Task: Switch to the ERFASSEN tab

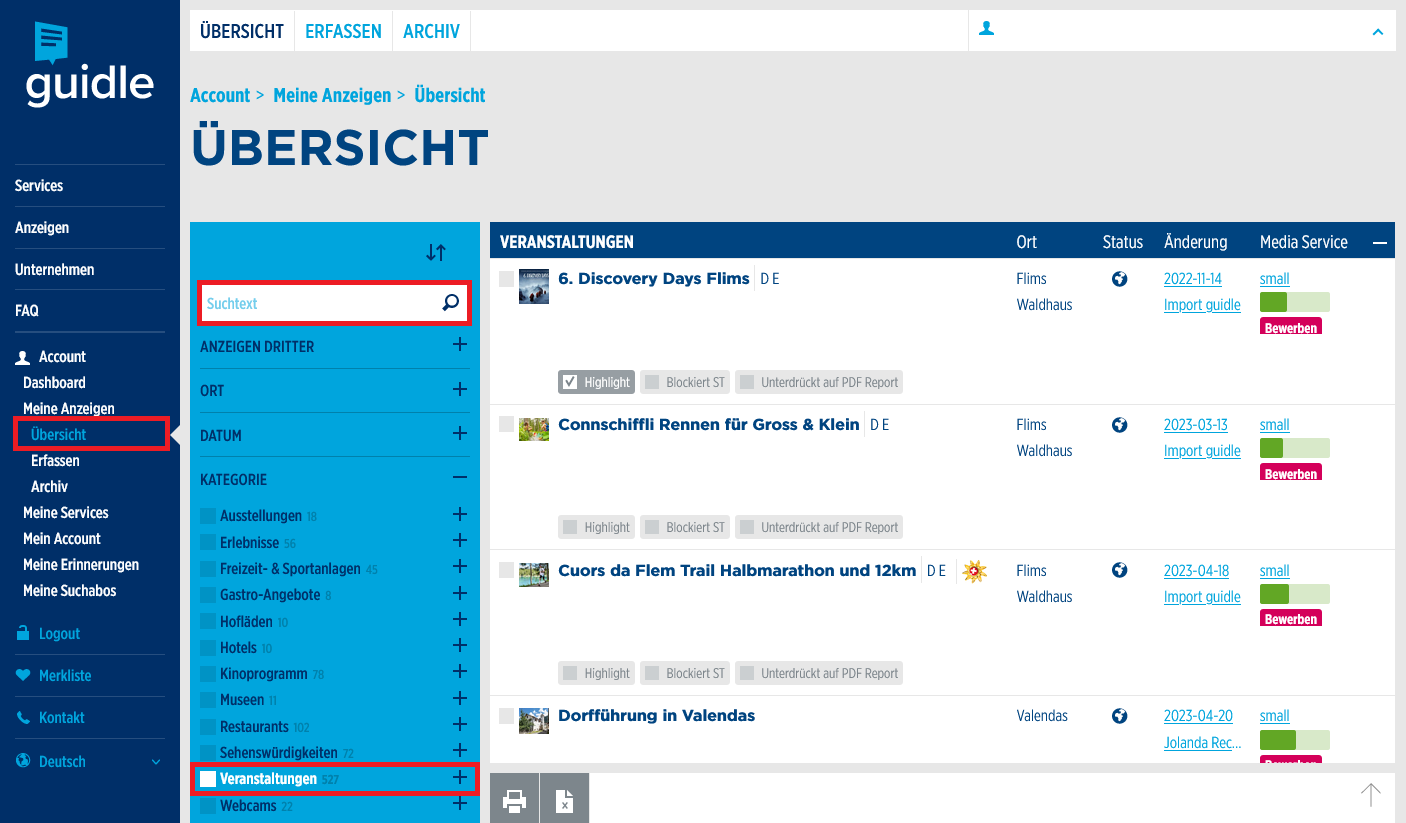Action: pos(343,31)
